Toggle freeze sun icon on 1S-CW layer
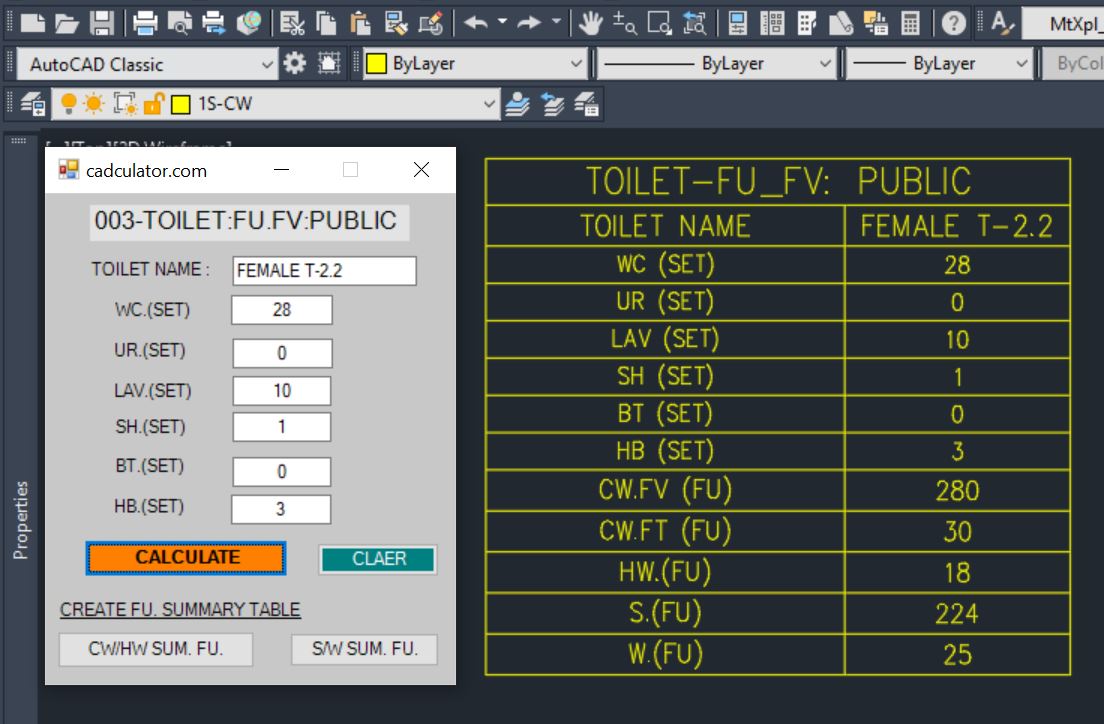The height and width of the screenshot is (724, 1104). point(93,103)
